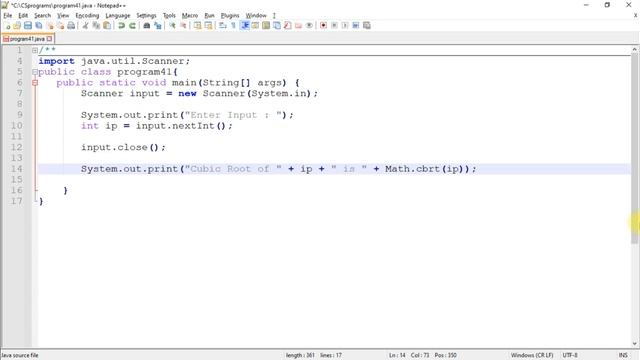Open the Document Map panel

(266, 26)
